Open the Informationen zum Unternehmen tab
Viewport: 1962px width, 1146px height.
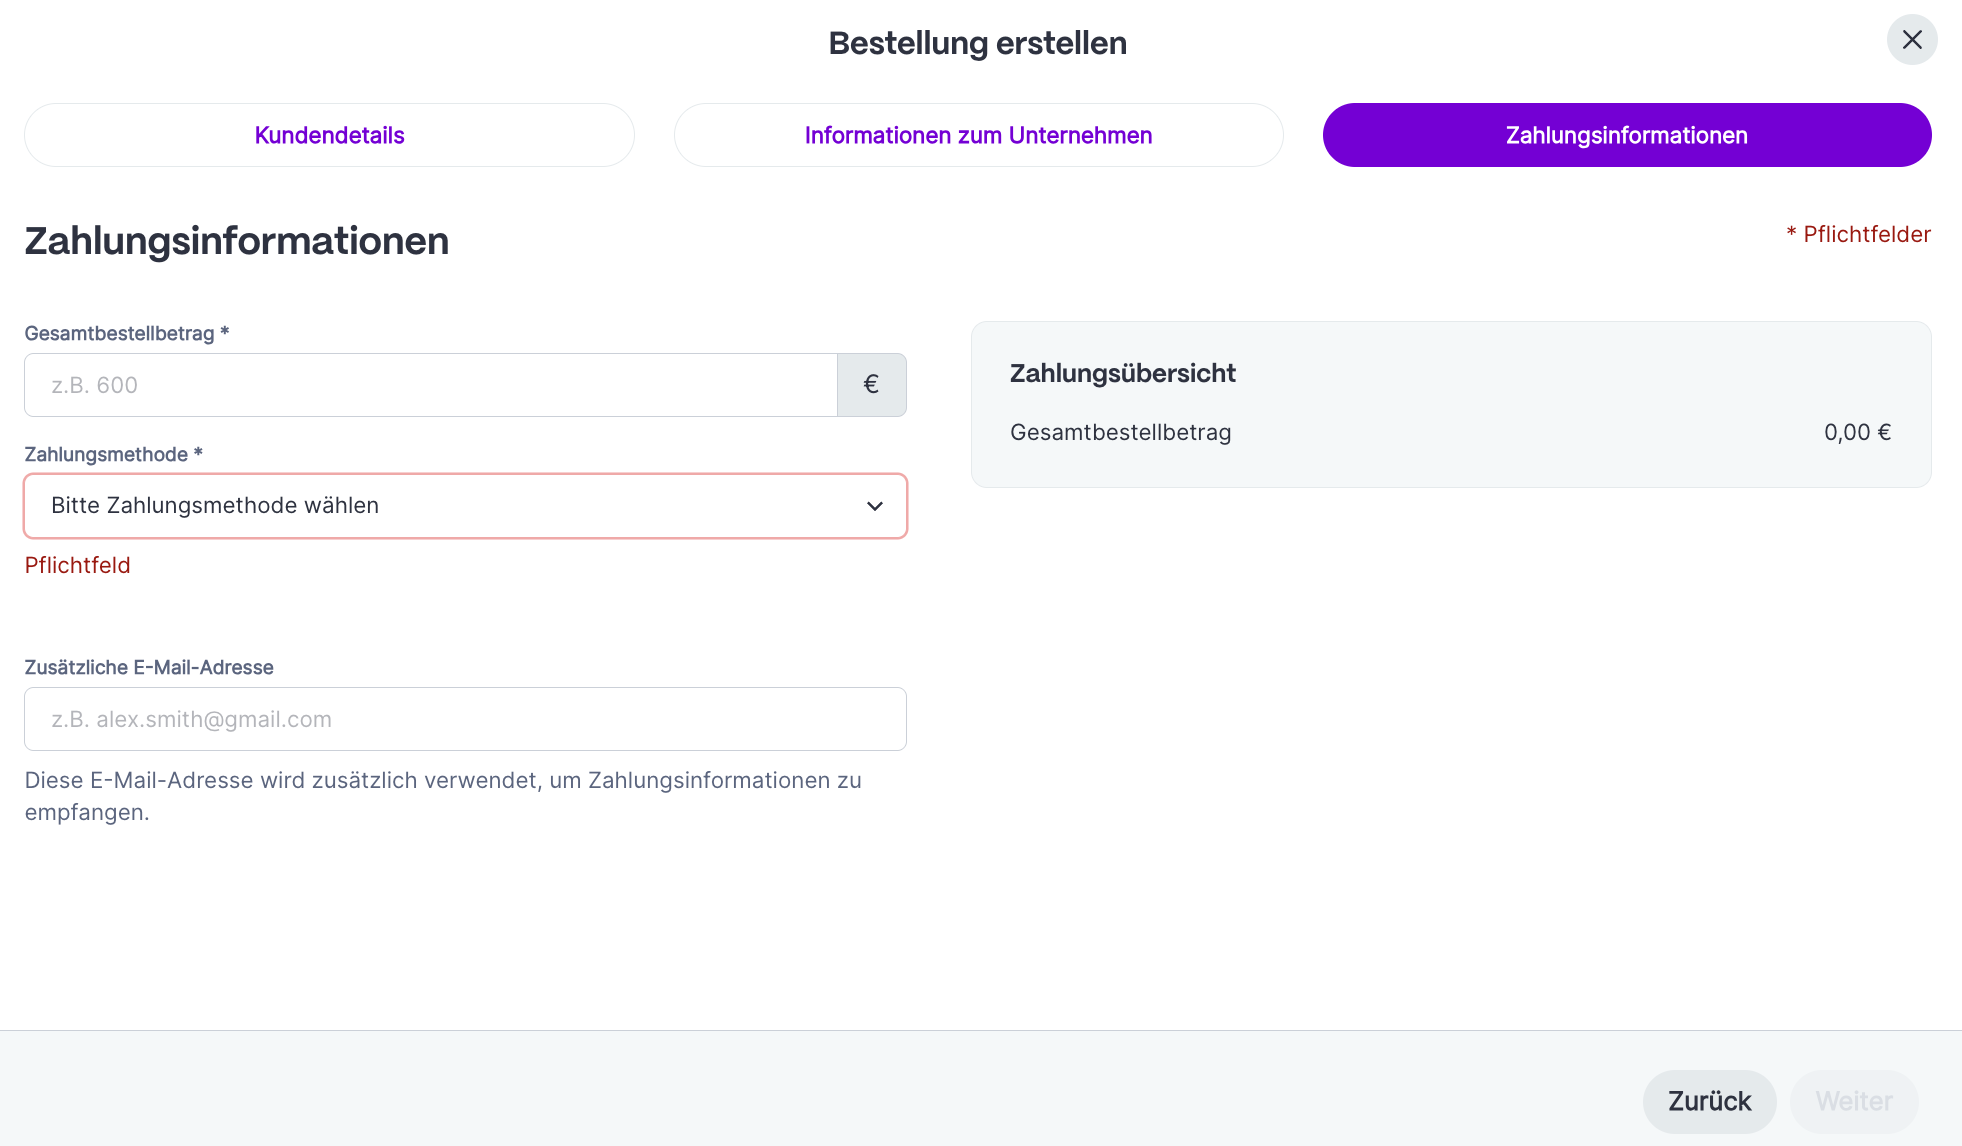click(978, 135)
